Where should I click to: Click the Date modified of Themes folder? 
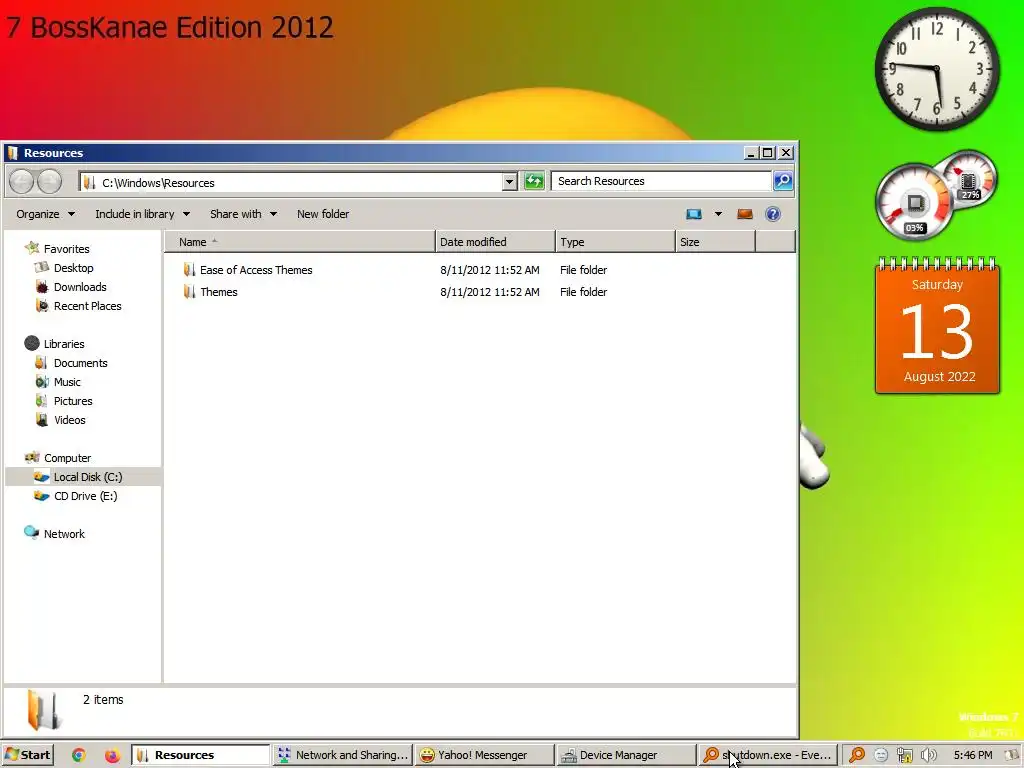pyautogui.click(x=490, y=292)
